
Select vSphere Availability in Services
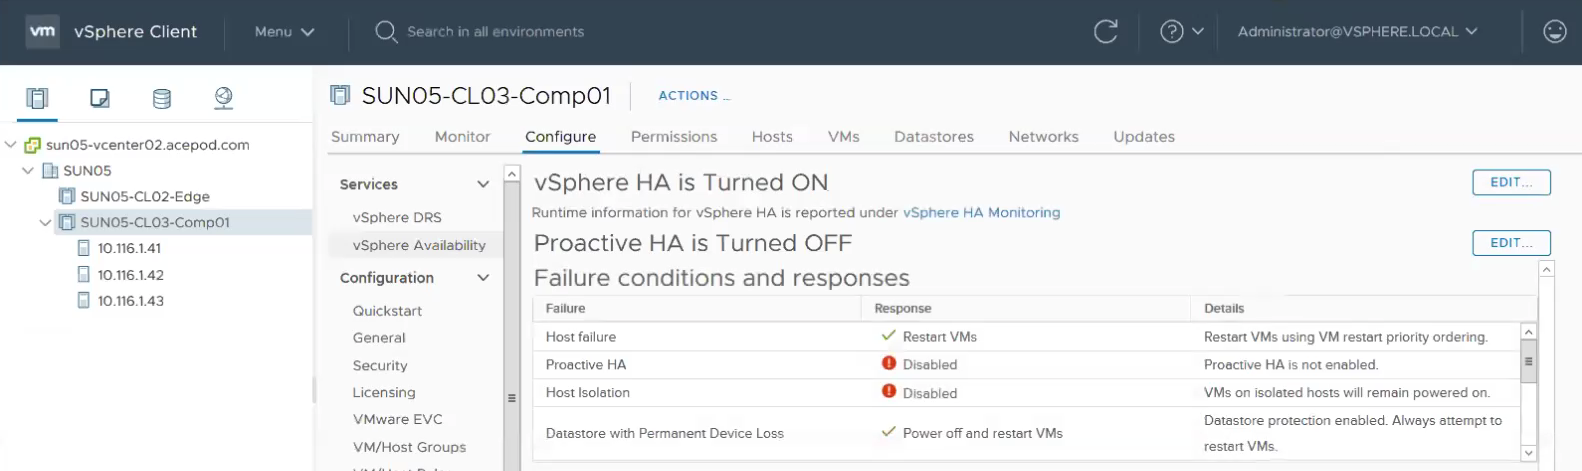click(x=419, y=245)
